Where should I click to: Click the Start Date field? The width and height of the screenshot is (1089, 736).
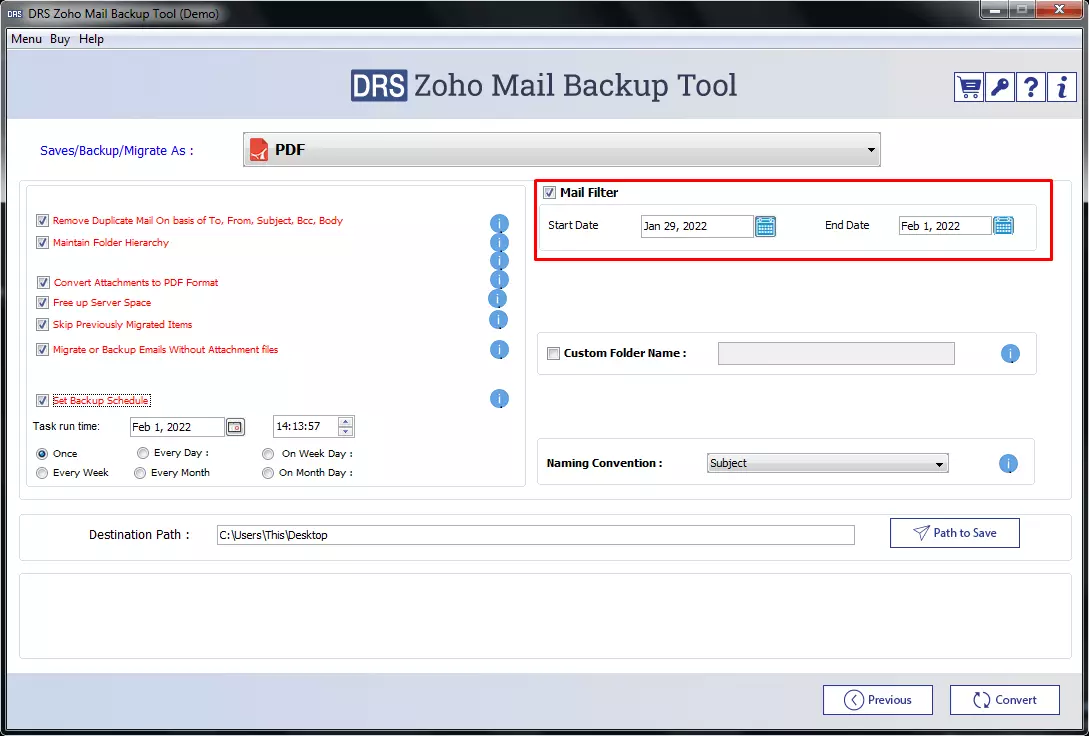coord(697,226)
